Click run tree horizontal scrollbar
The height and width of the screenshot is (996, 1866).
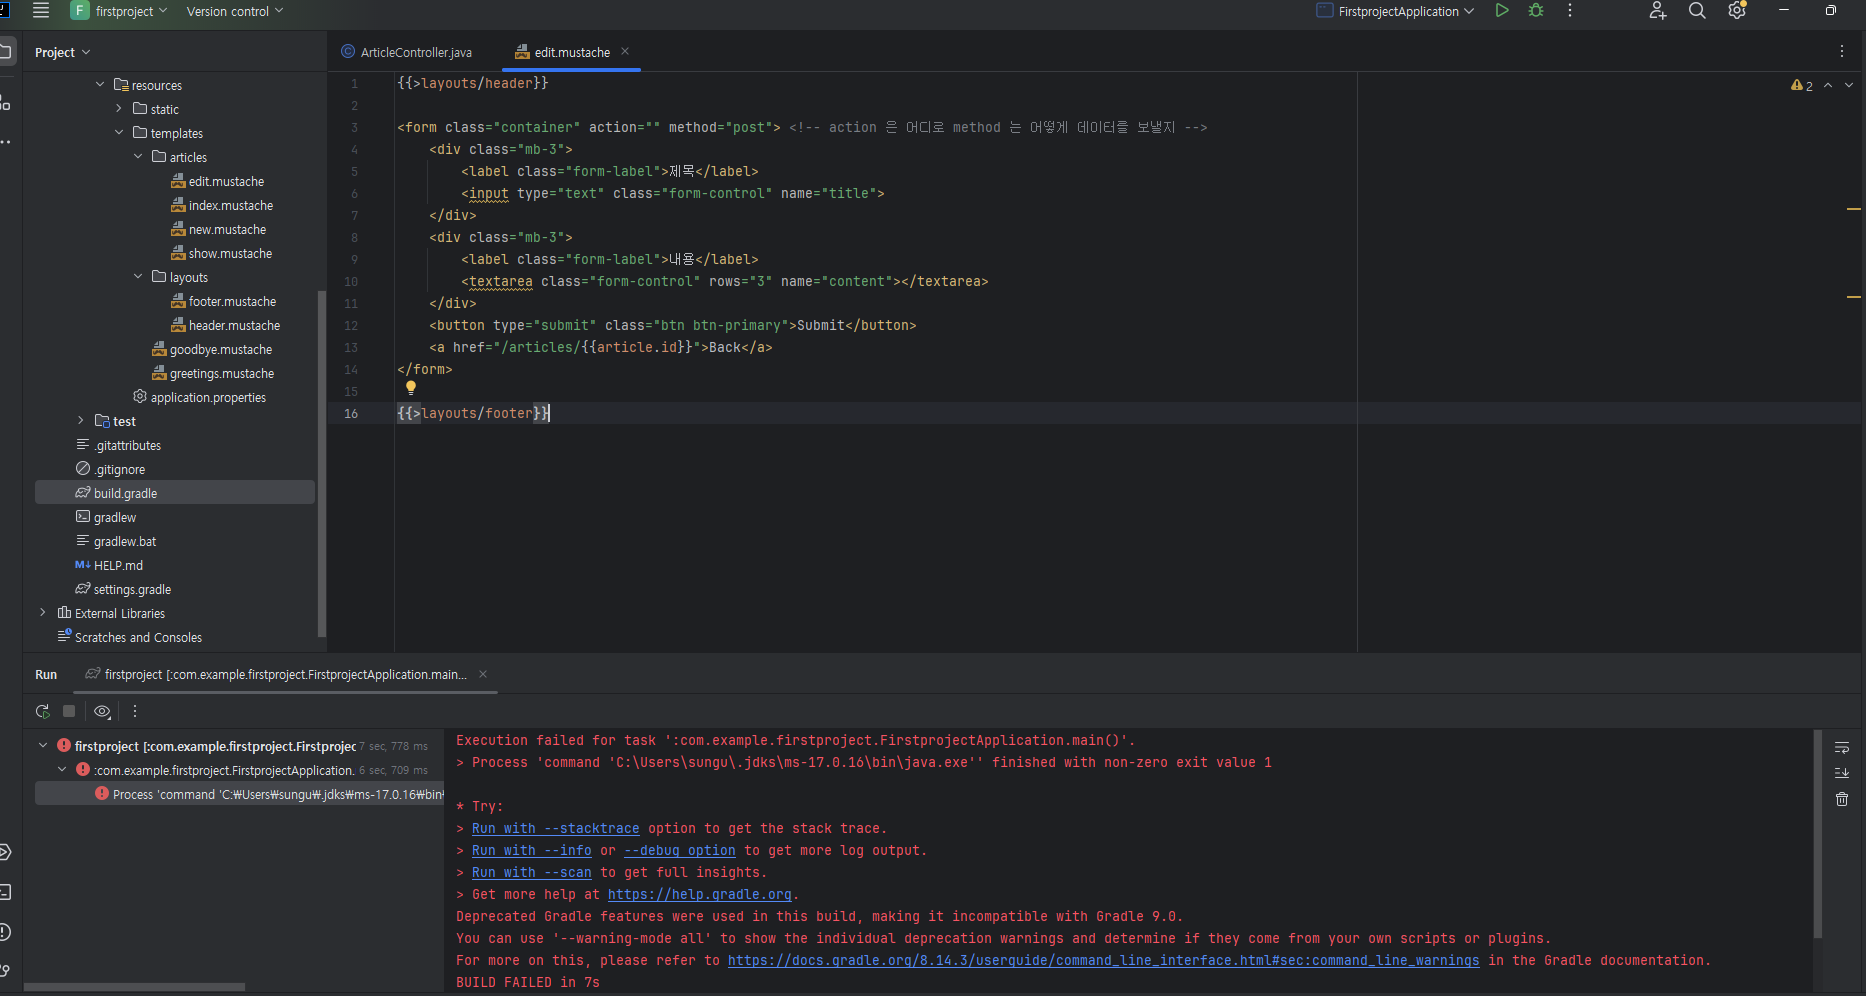[134, 987]
